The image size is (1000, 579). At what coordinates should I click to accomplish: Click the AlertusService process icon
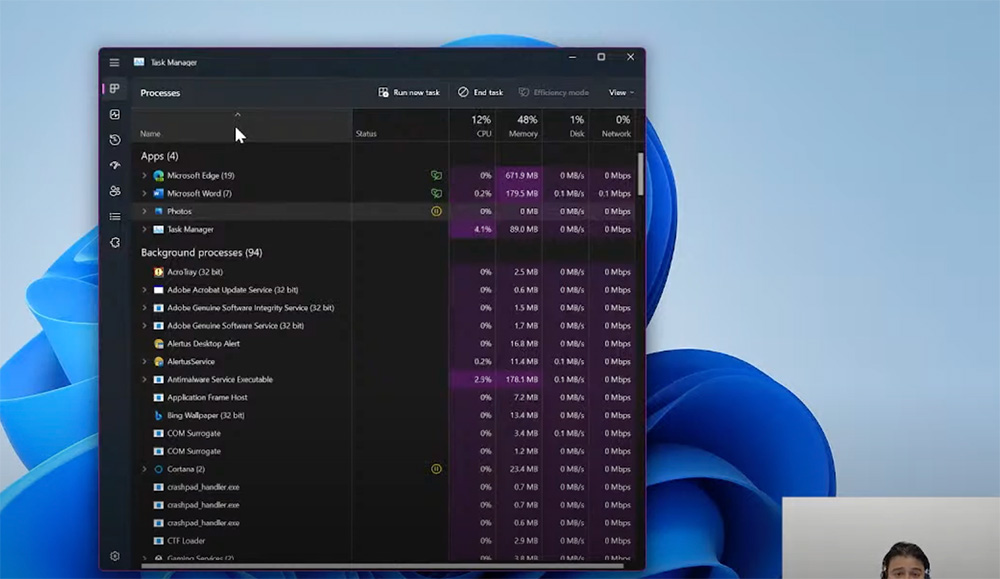coord(158,362)
